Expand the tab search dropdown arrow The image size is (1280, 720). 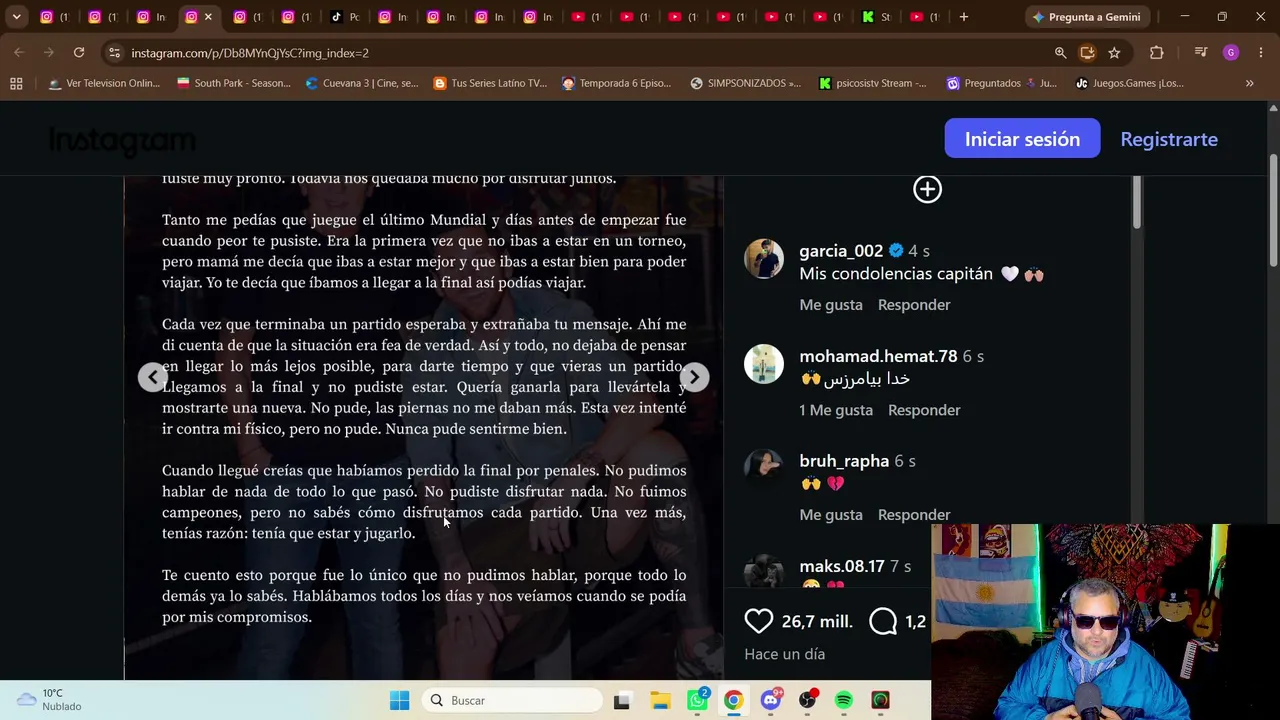pos(16,16)
